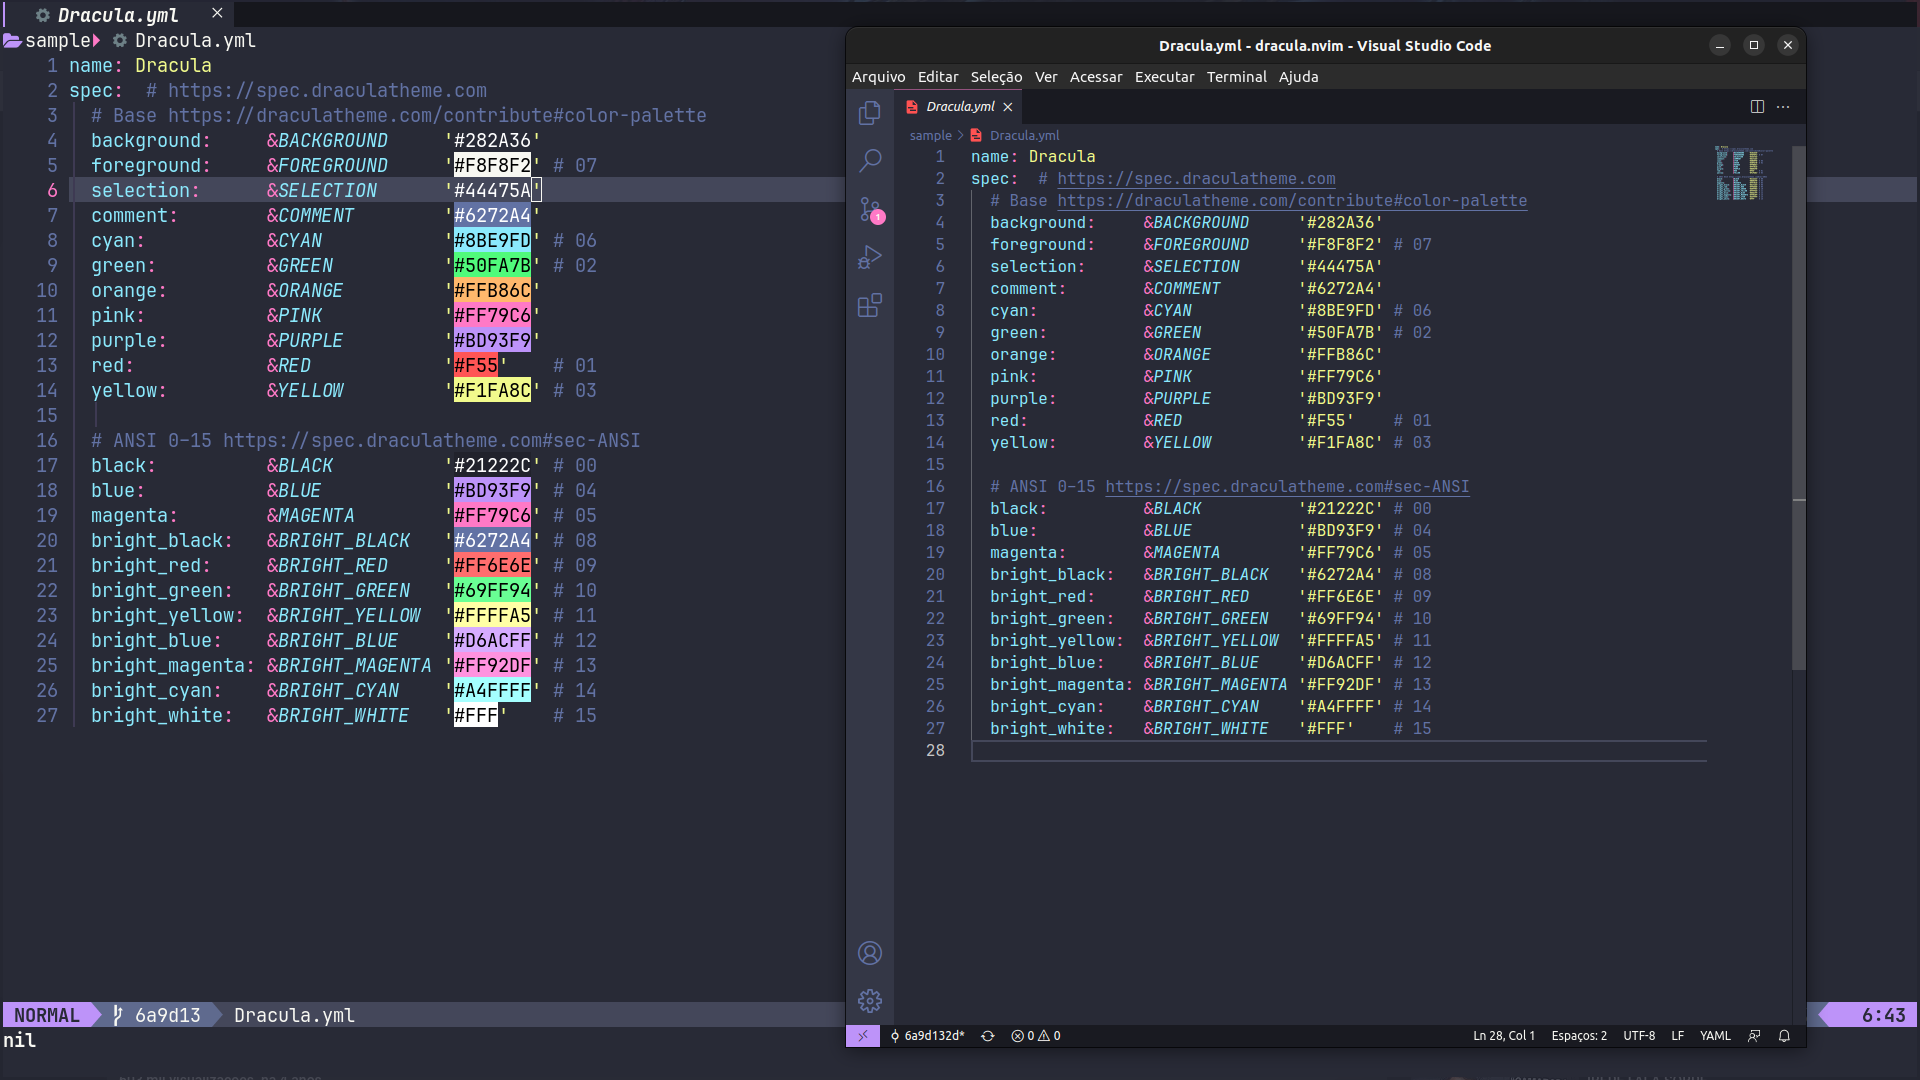The image size is (1920, 1080).
Task: Click the git branch 6a9d132d* indicator
Action: coord(927,1036)
